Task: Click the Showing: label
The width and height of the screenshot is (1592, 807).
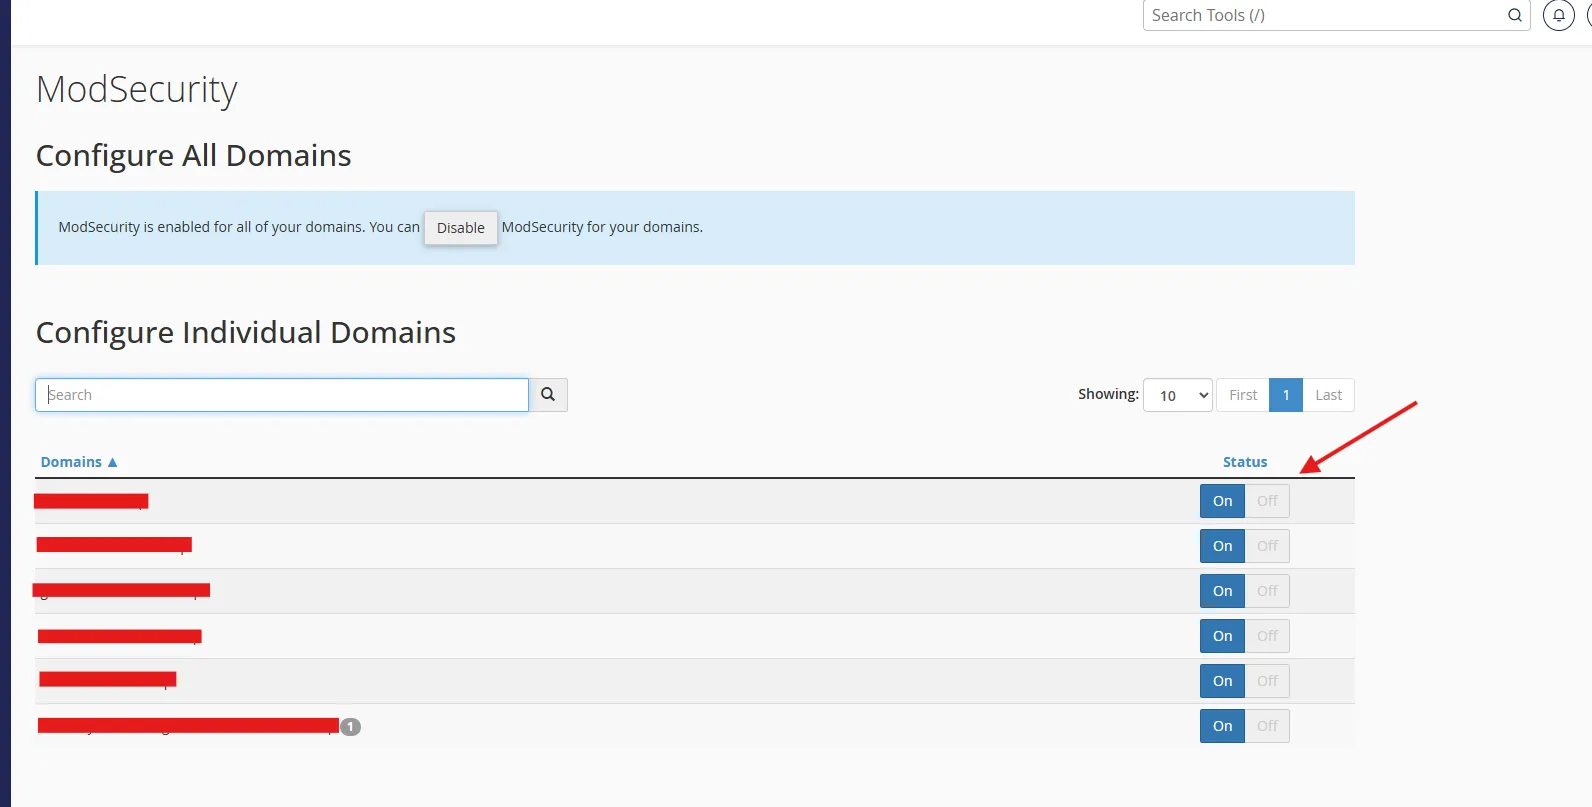Action: point(1108,394)
